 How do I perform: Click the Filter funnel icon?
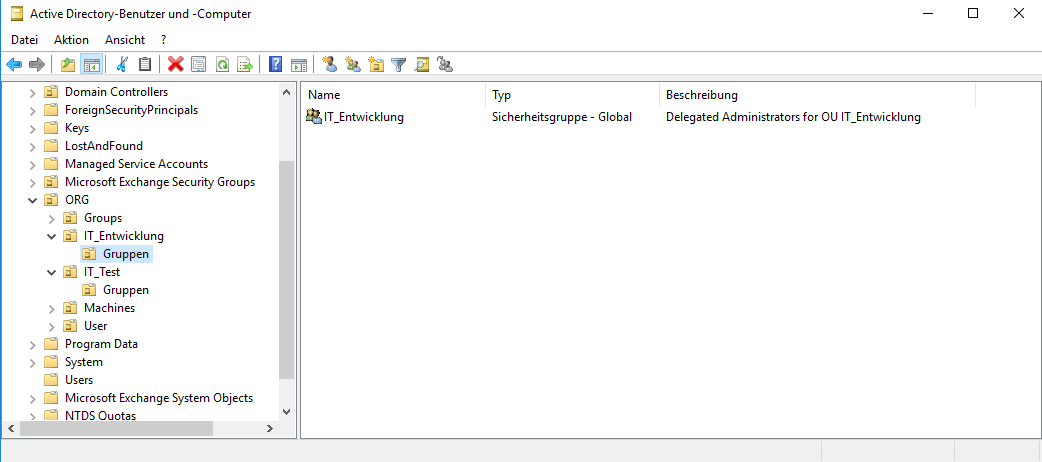(x=399, y=65)
